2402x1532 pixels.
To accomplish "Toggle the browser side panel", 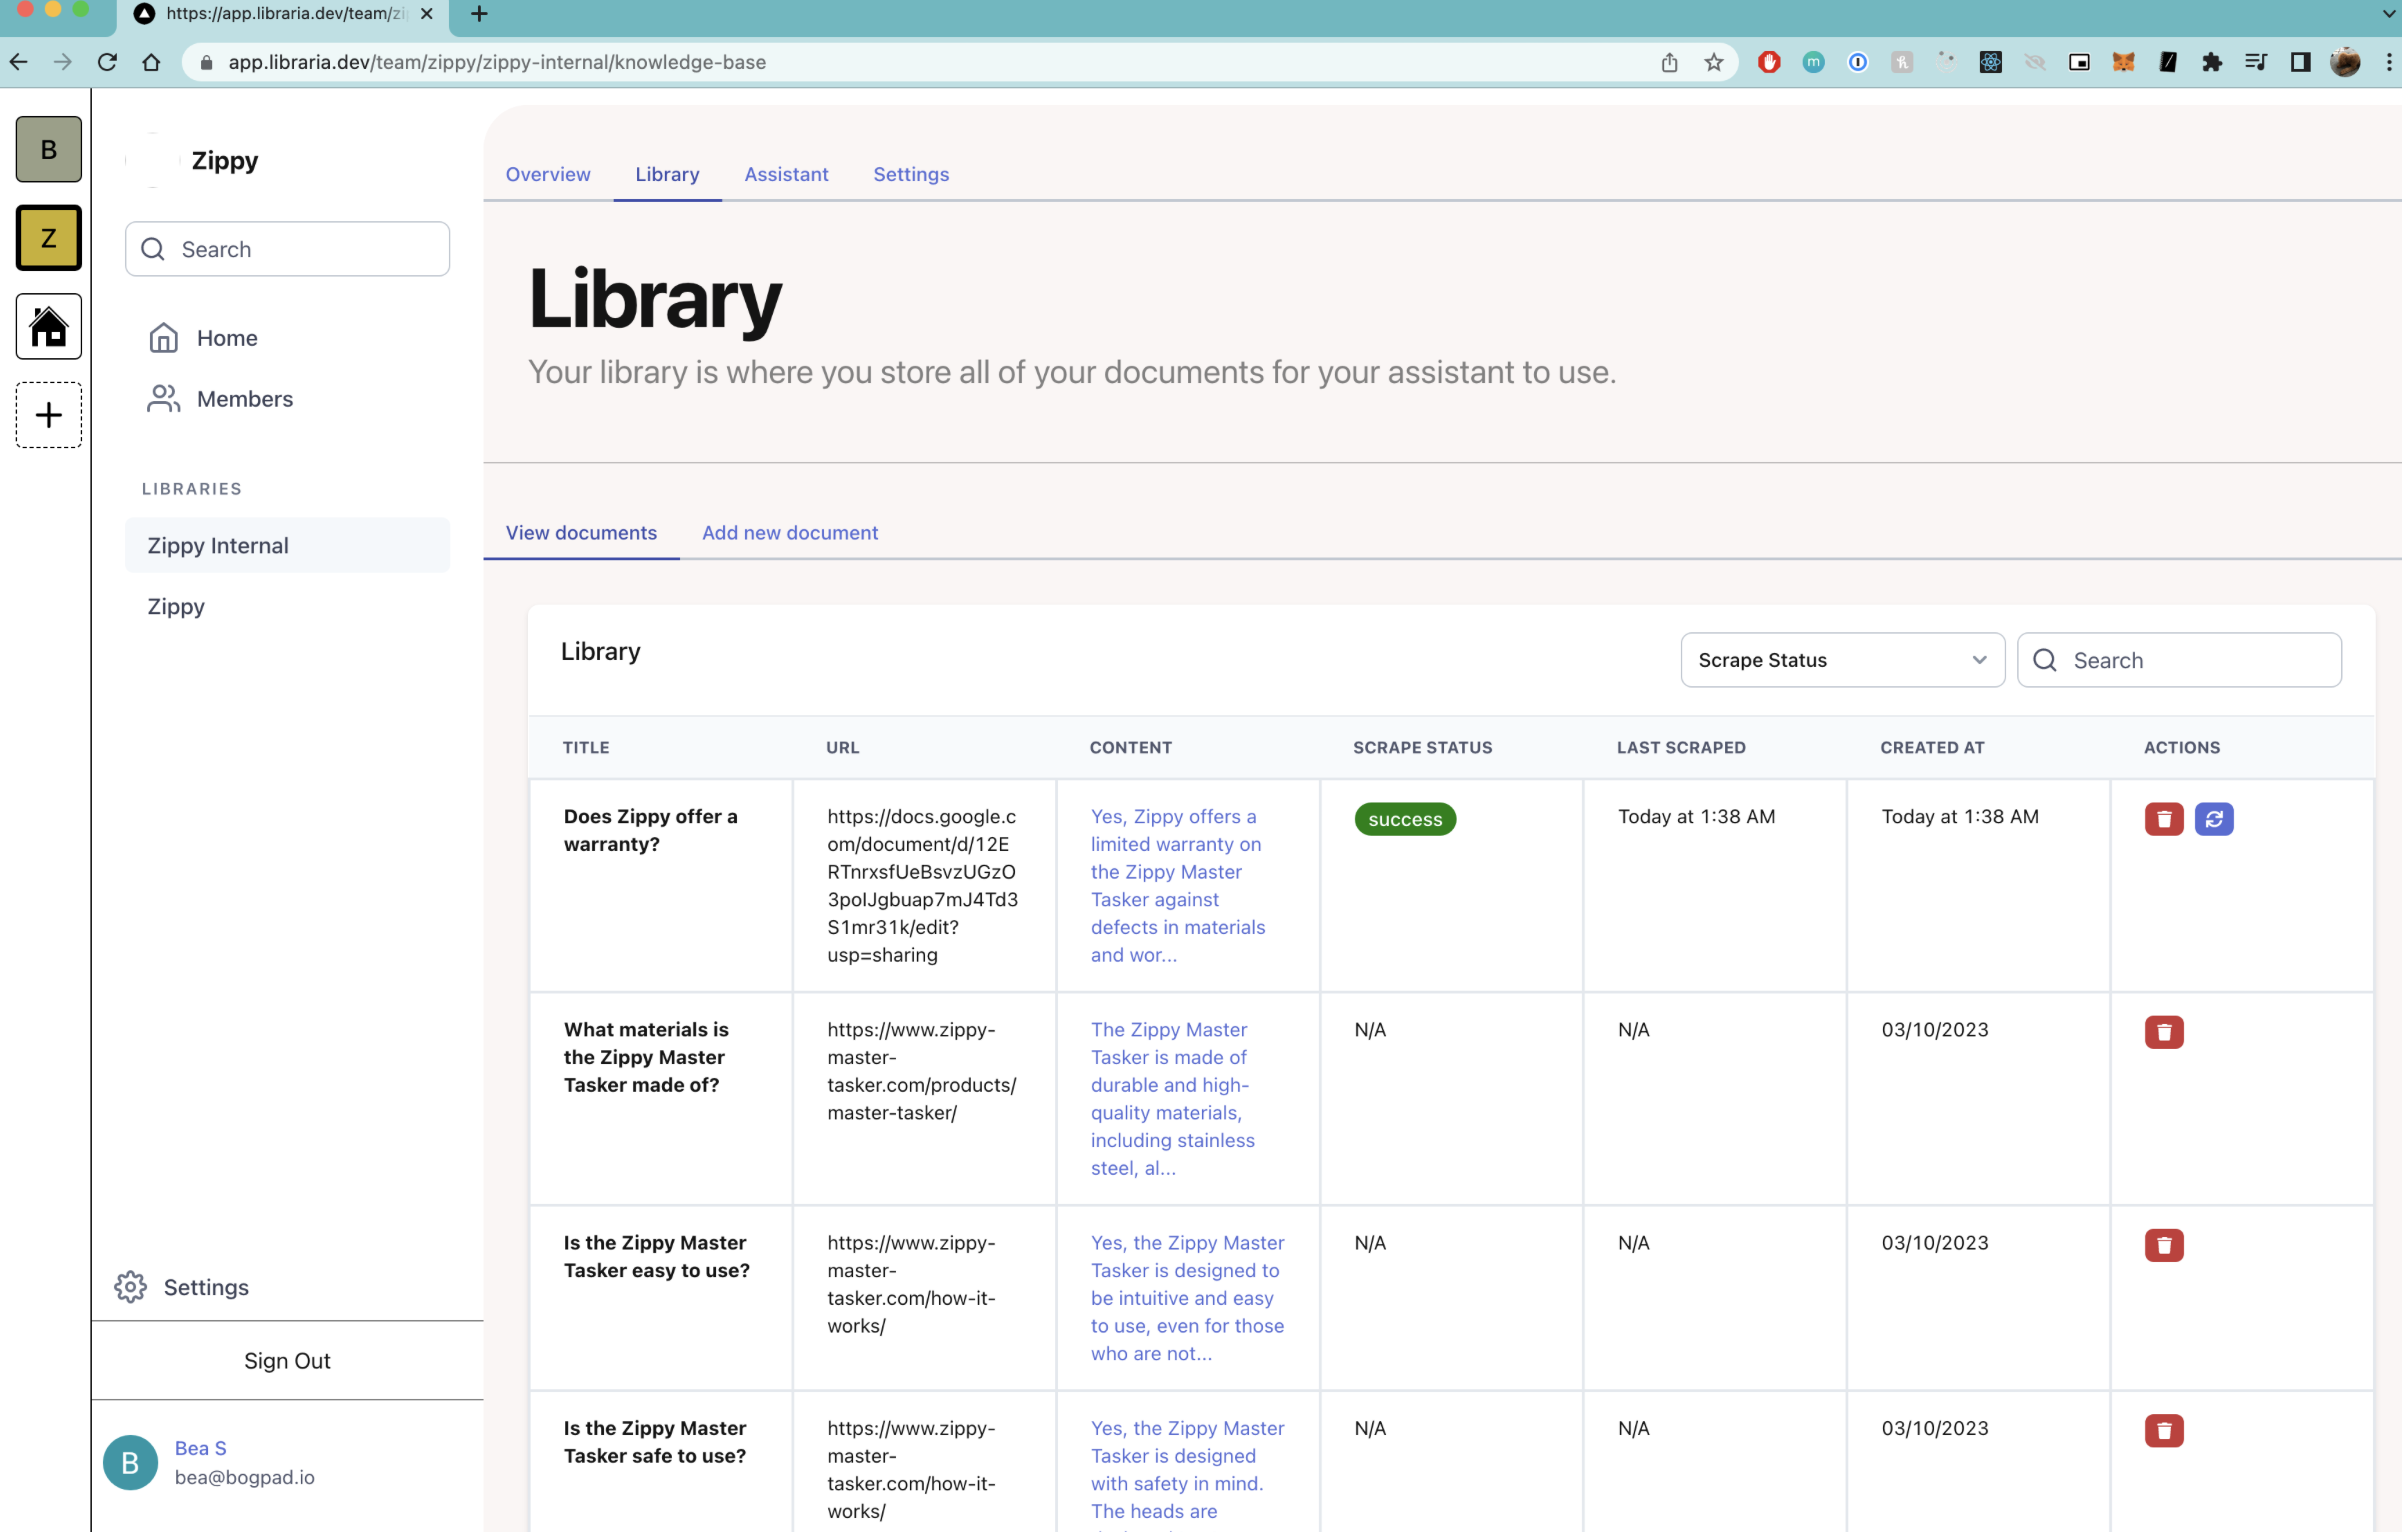I will tap(2300, 62).
